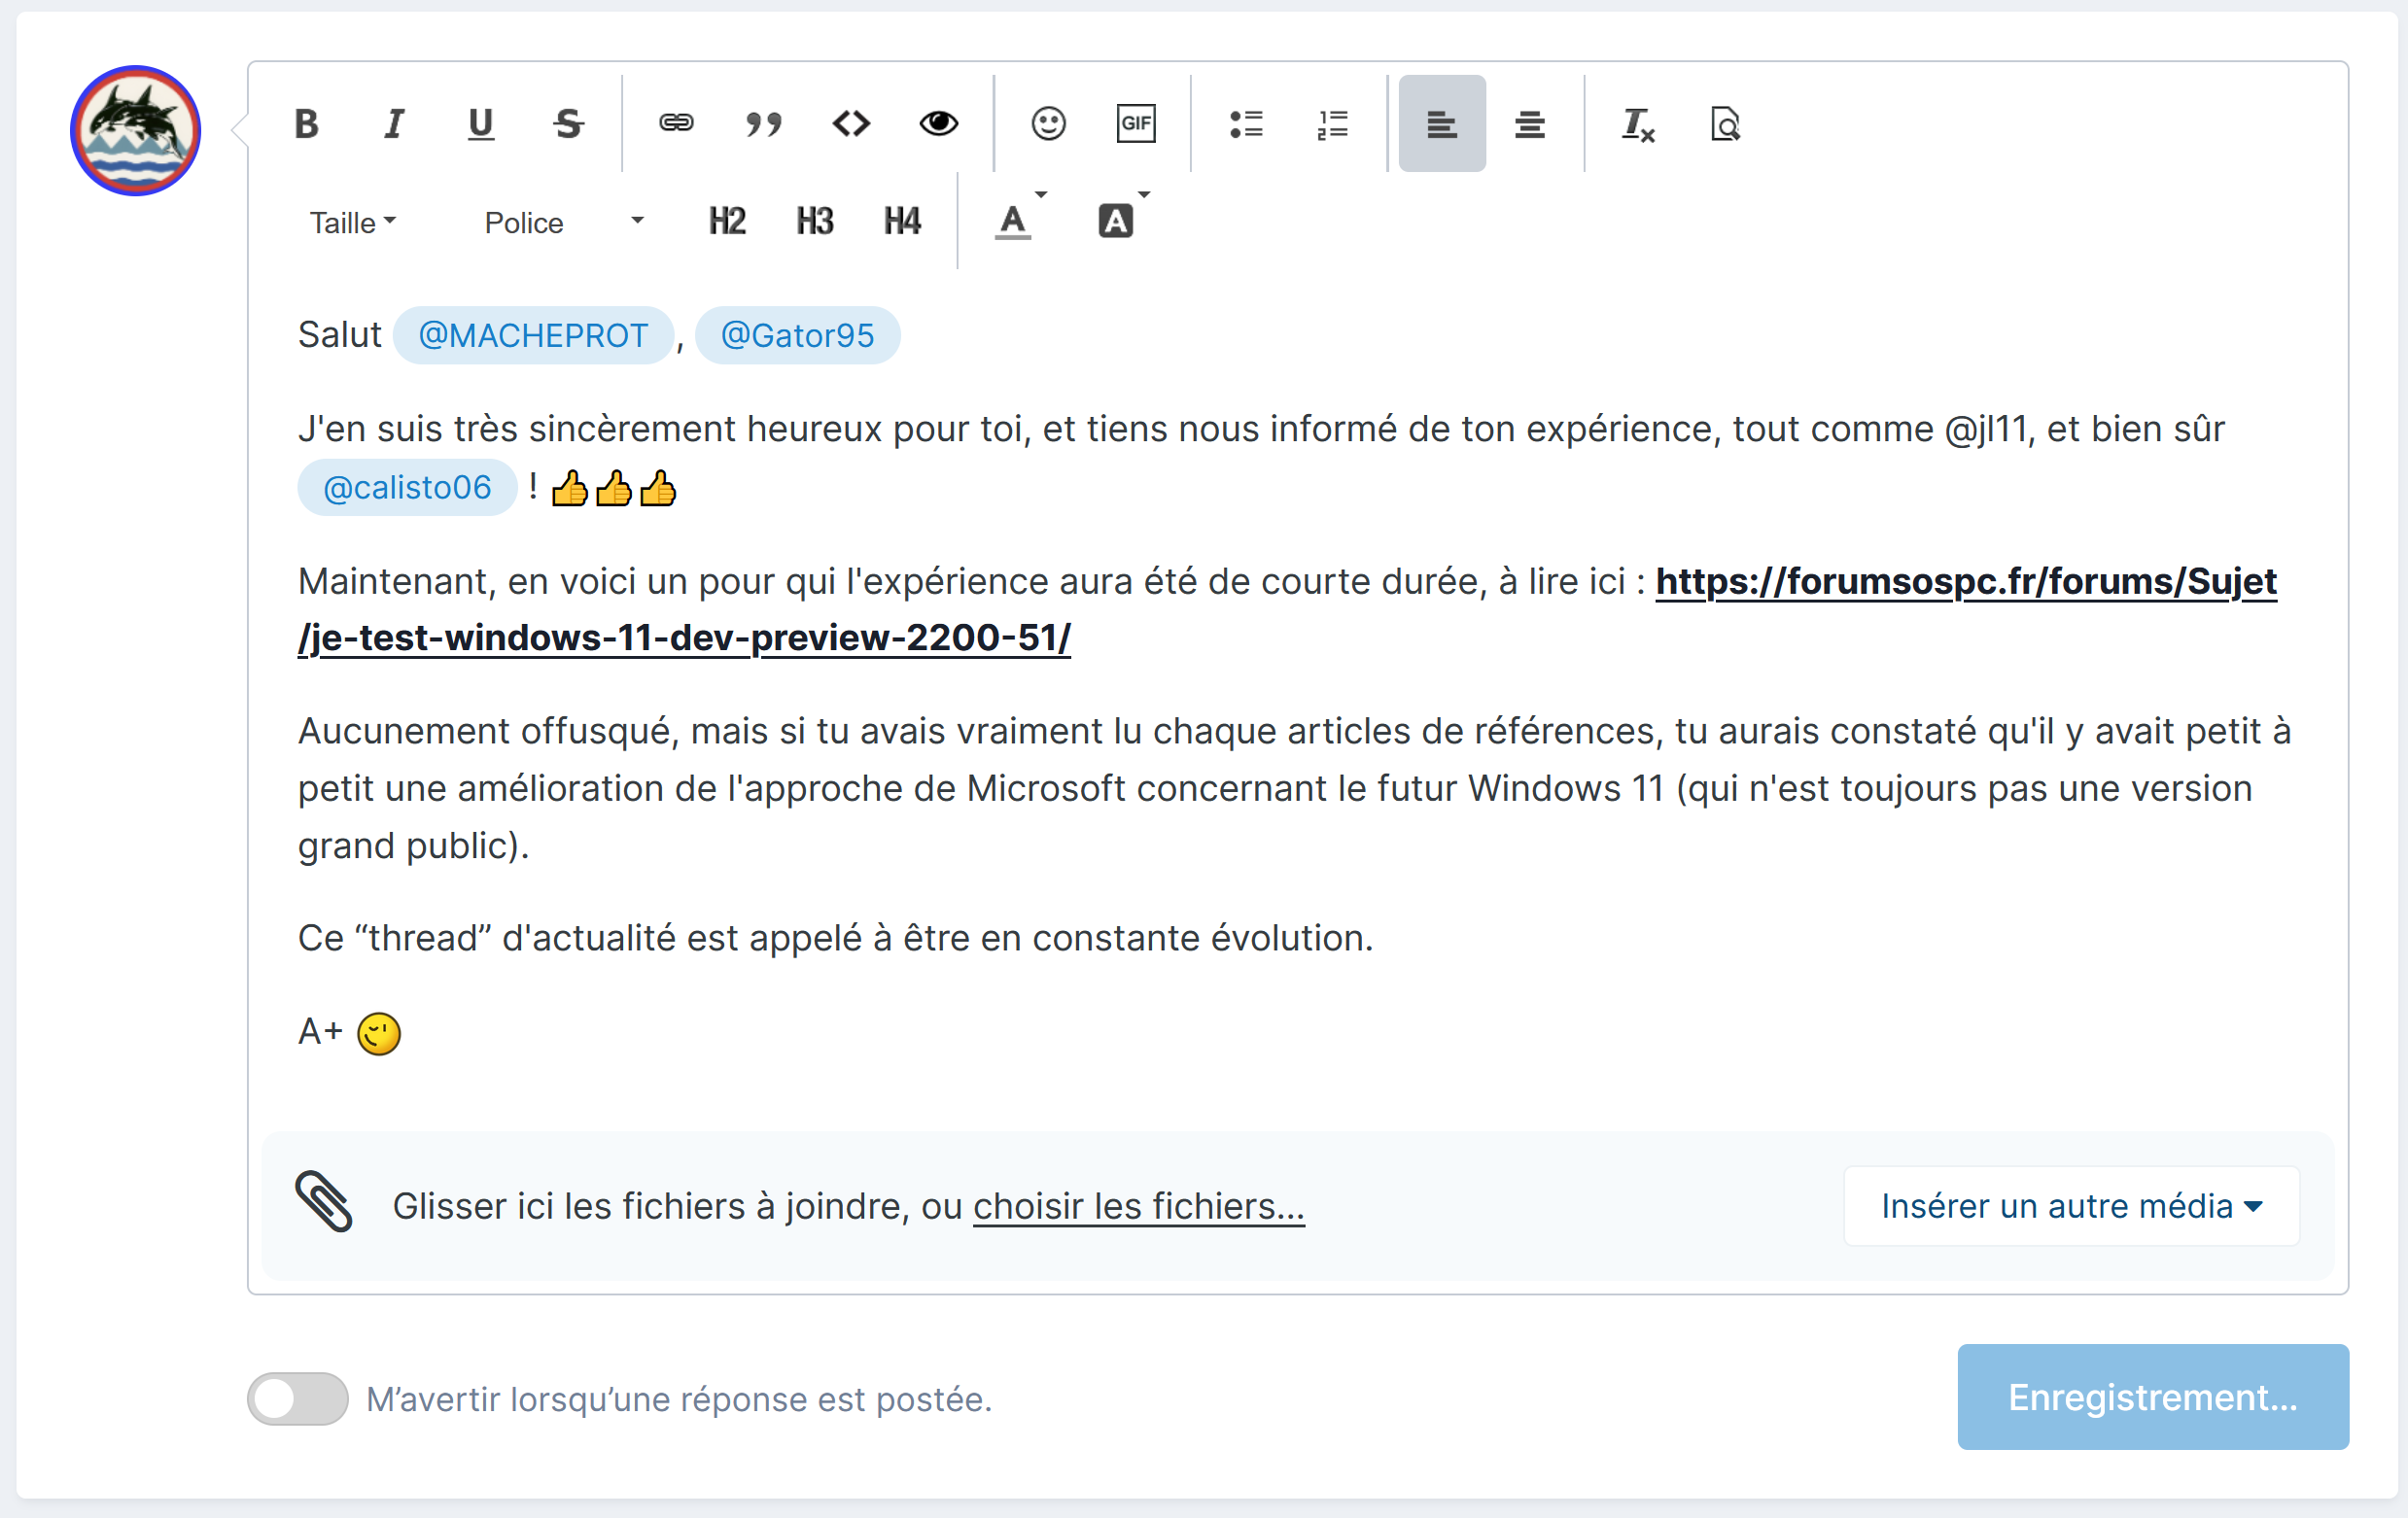Enable reply notification toggle
The width and height of the screenshot is (2408, 1518).
[x=297, y=1398]
